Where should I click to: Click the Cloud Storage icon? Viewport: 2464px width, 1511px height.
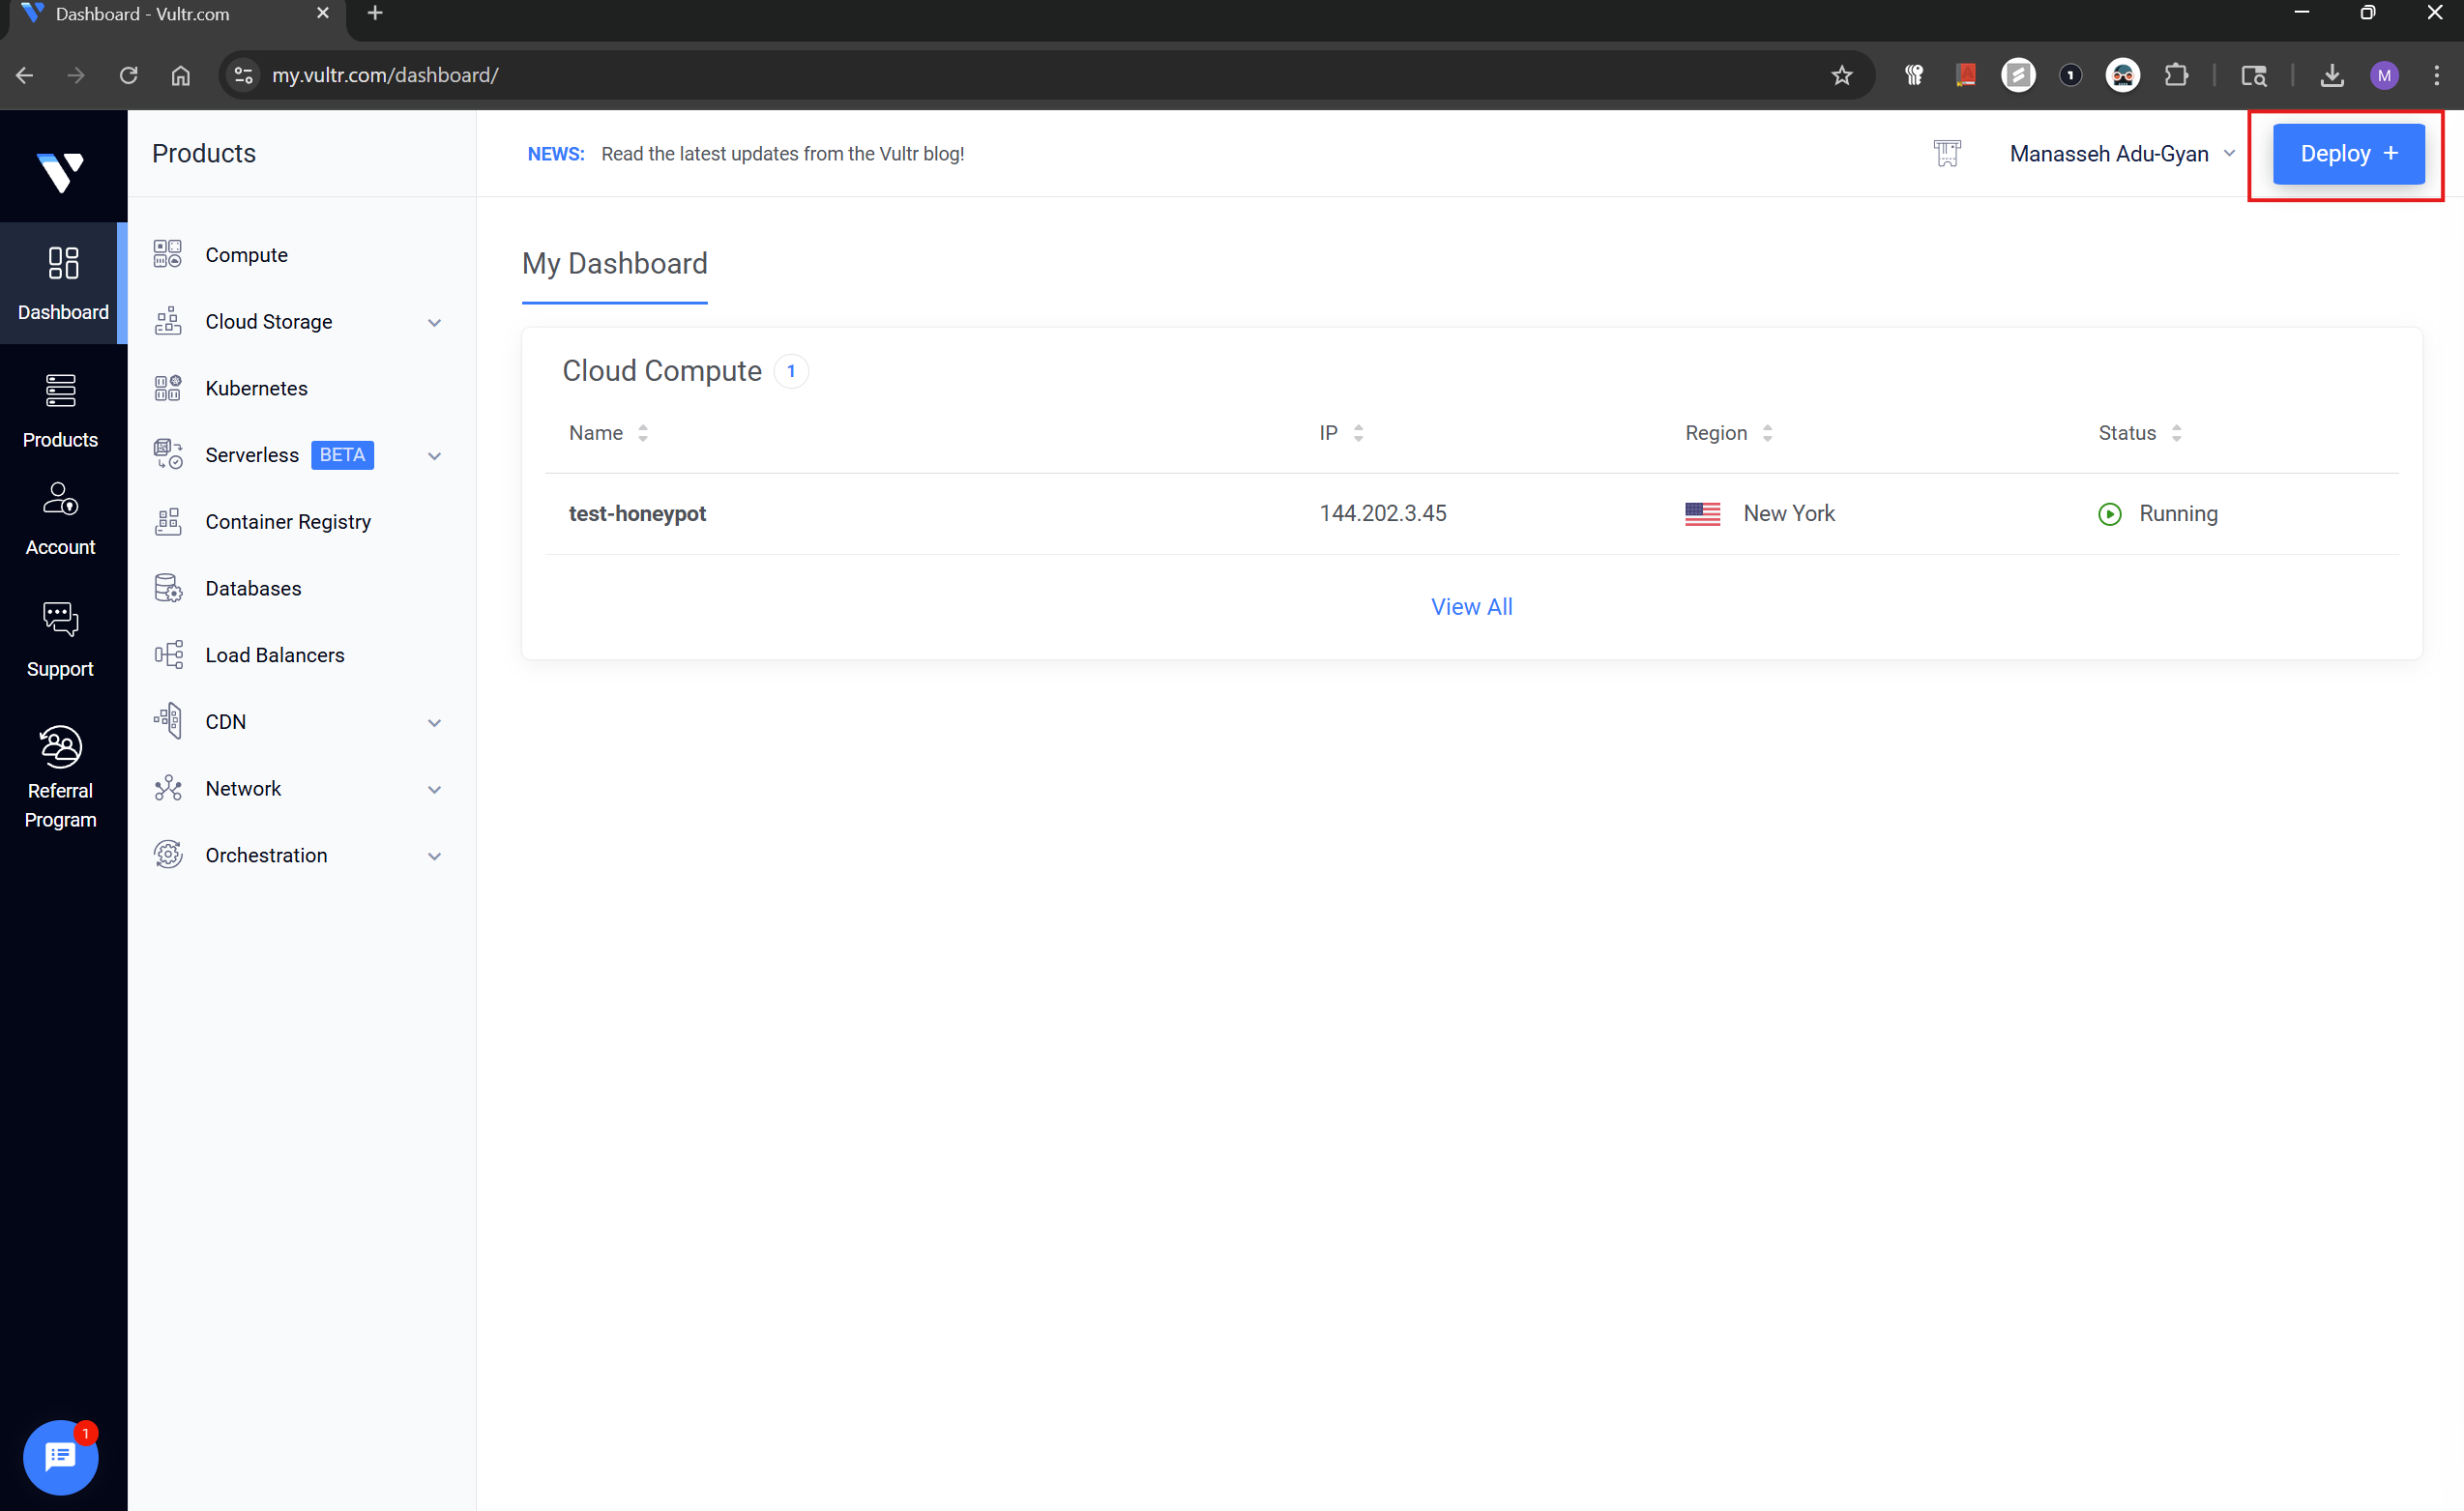168,321
